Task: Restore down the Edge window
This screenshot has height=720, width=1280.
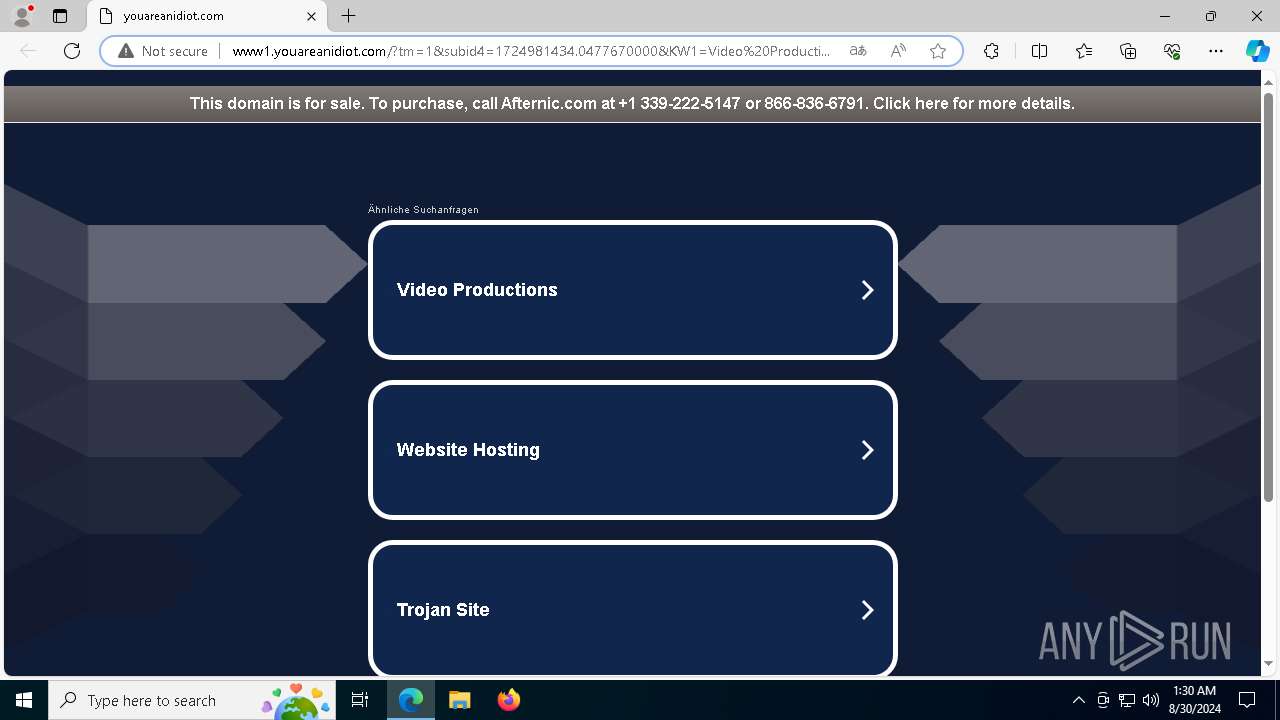Action: [1211, 16]
